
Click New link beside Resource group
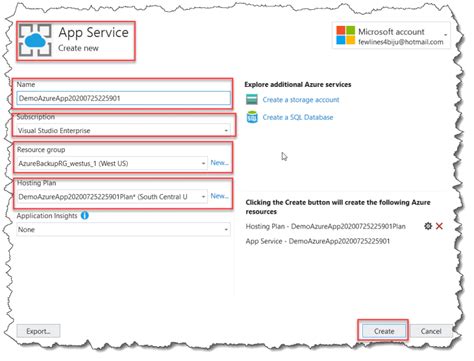(x=219, y=163)
